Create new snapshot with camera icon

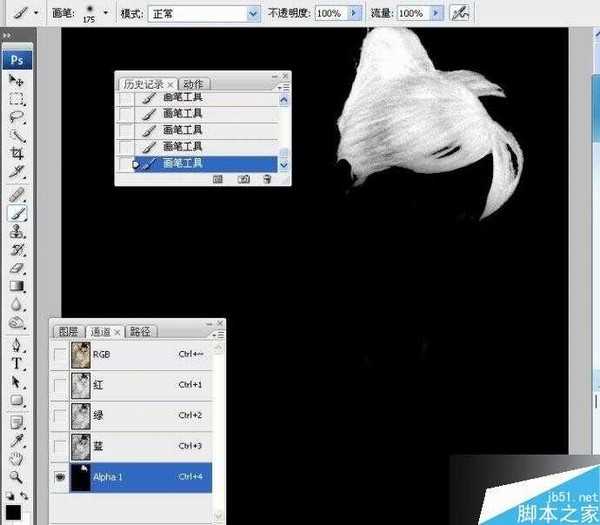pos(243,179)
